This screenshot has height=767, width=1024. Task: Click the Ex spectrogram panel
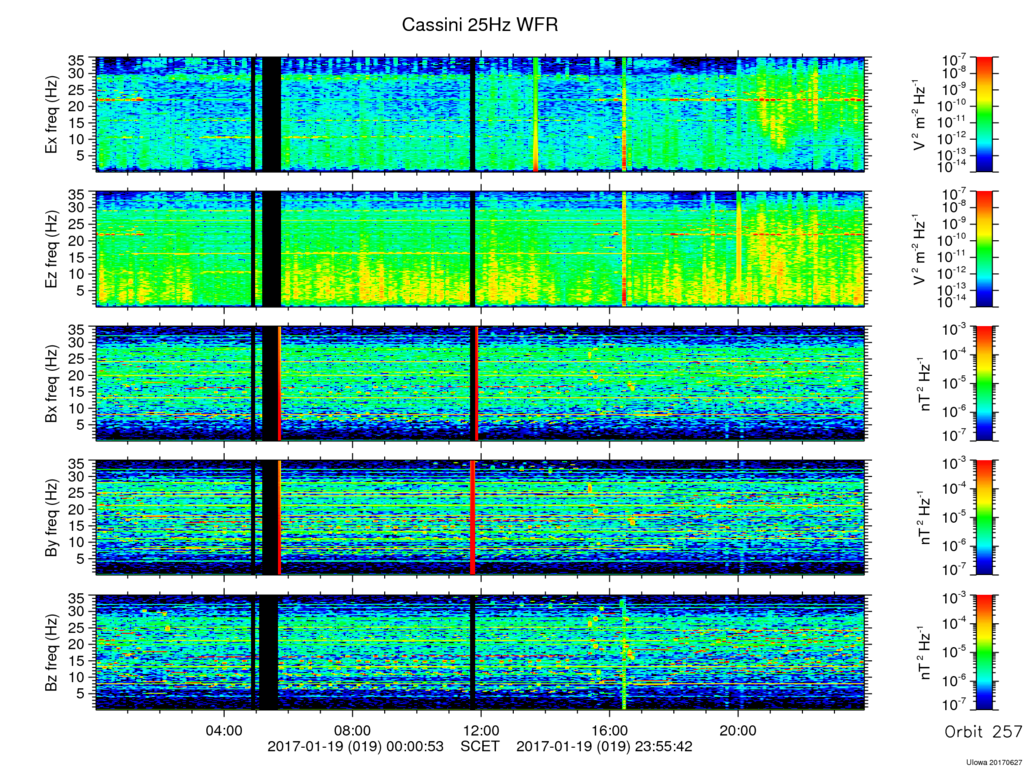pos(481,114)
